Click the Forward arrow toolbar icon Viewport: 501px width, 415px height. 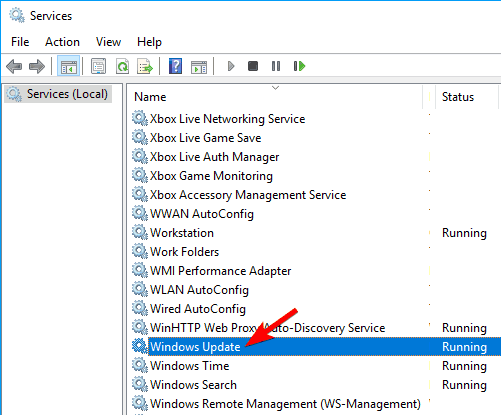pos(37,66)
